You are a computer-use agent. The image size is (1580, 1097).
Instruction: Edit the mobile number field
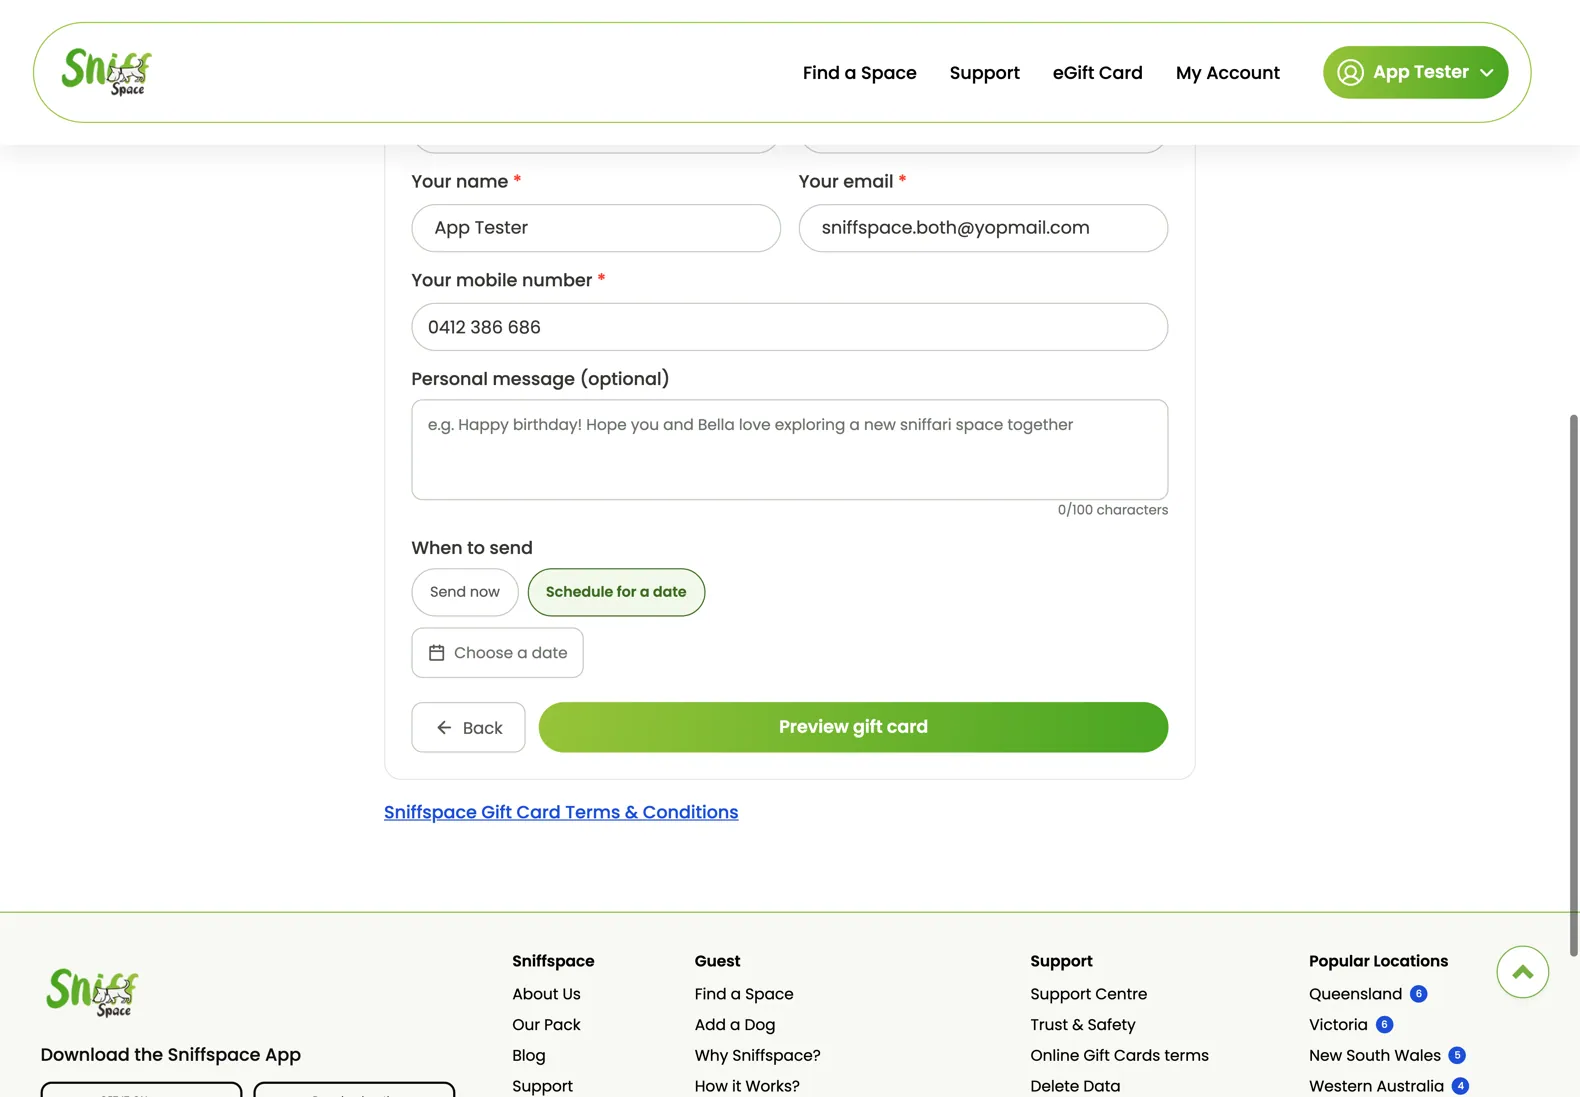pyautogui.click(x=789, y=327)
